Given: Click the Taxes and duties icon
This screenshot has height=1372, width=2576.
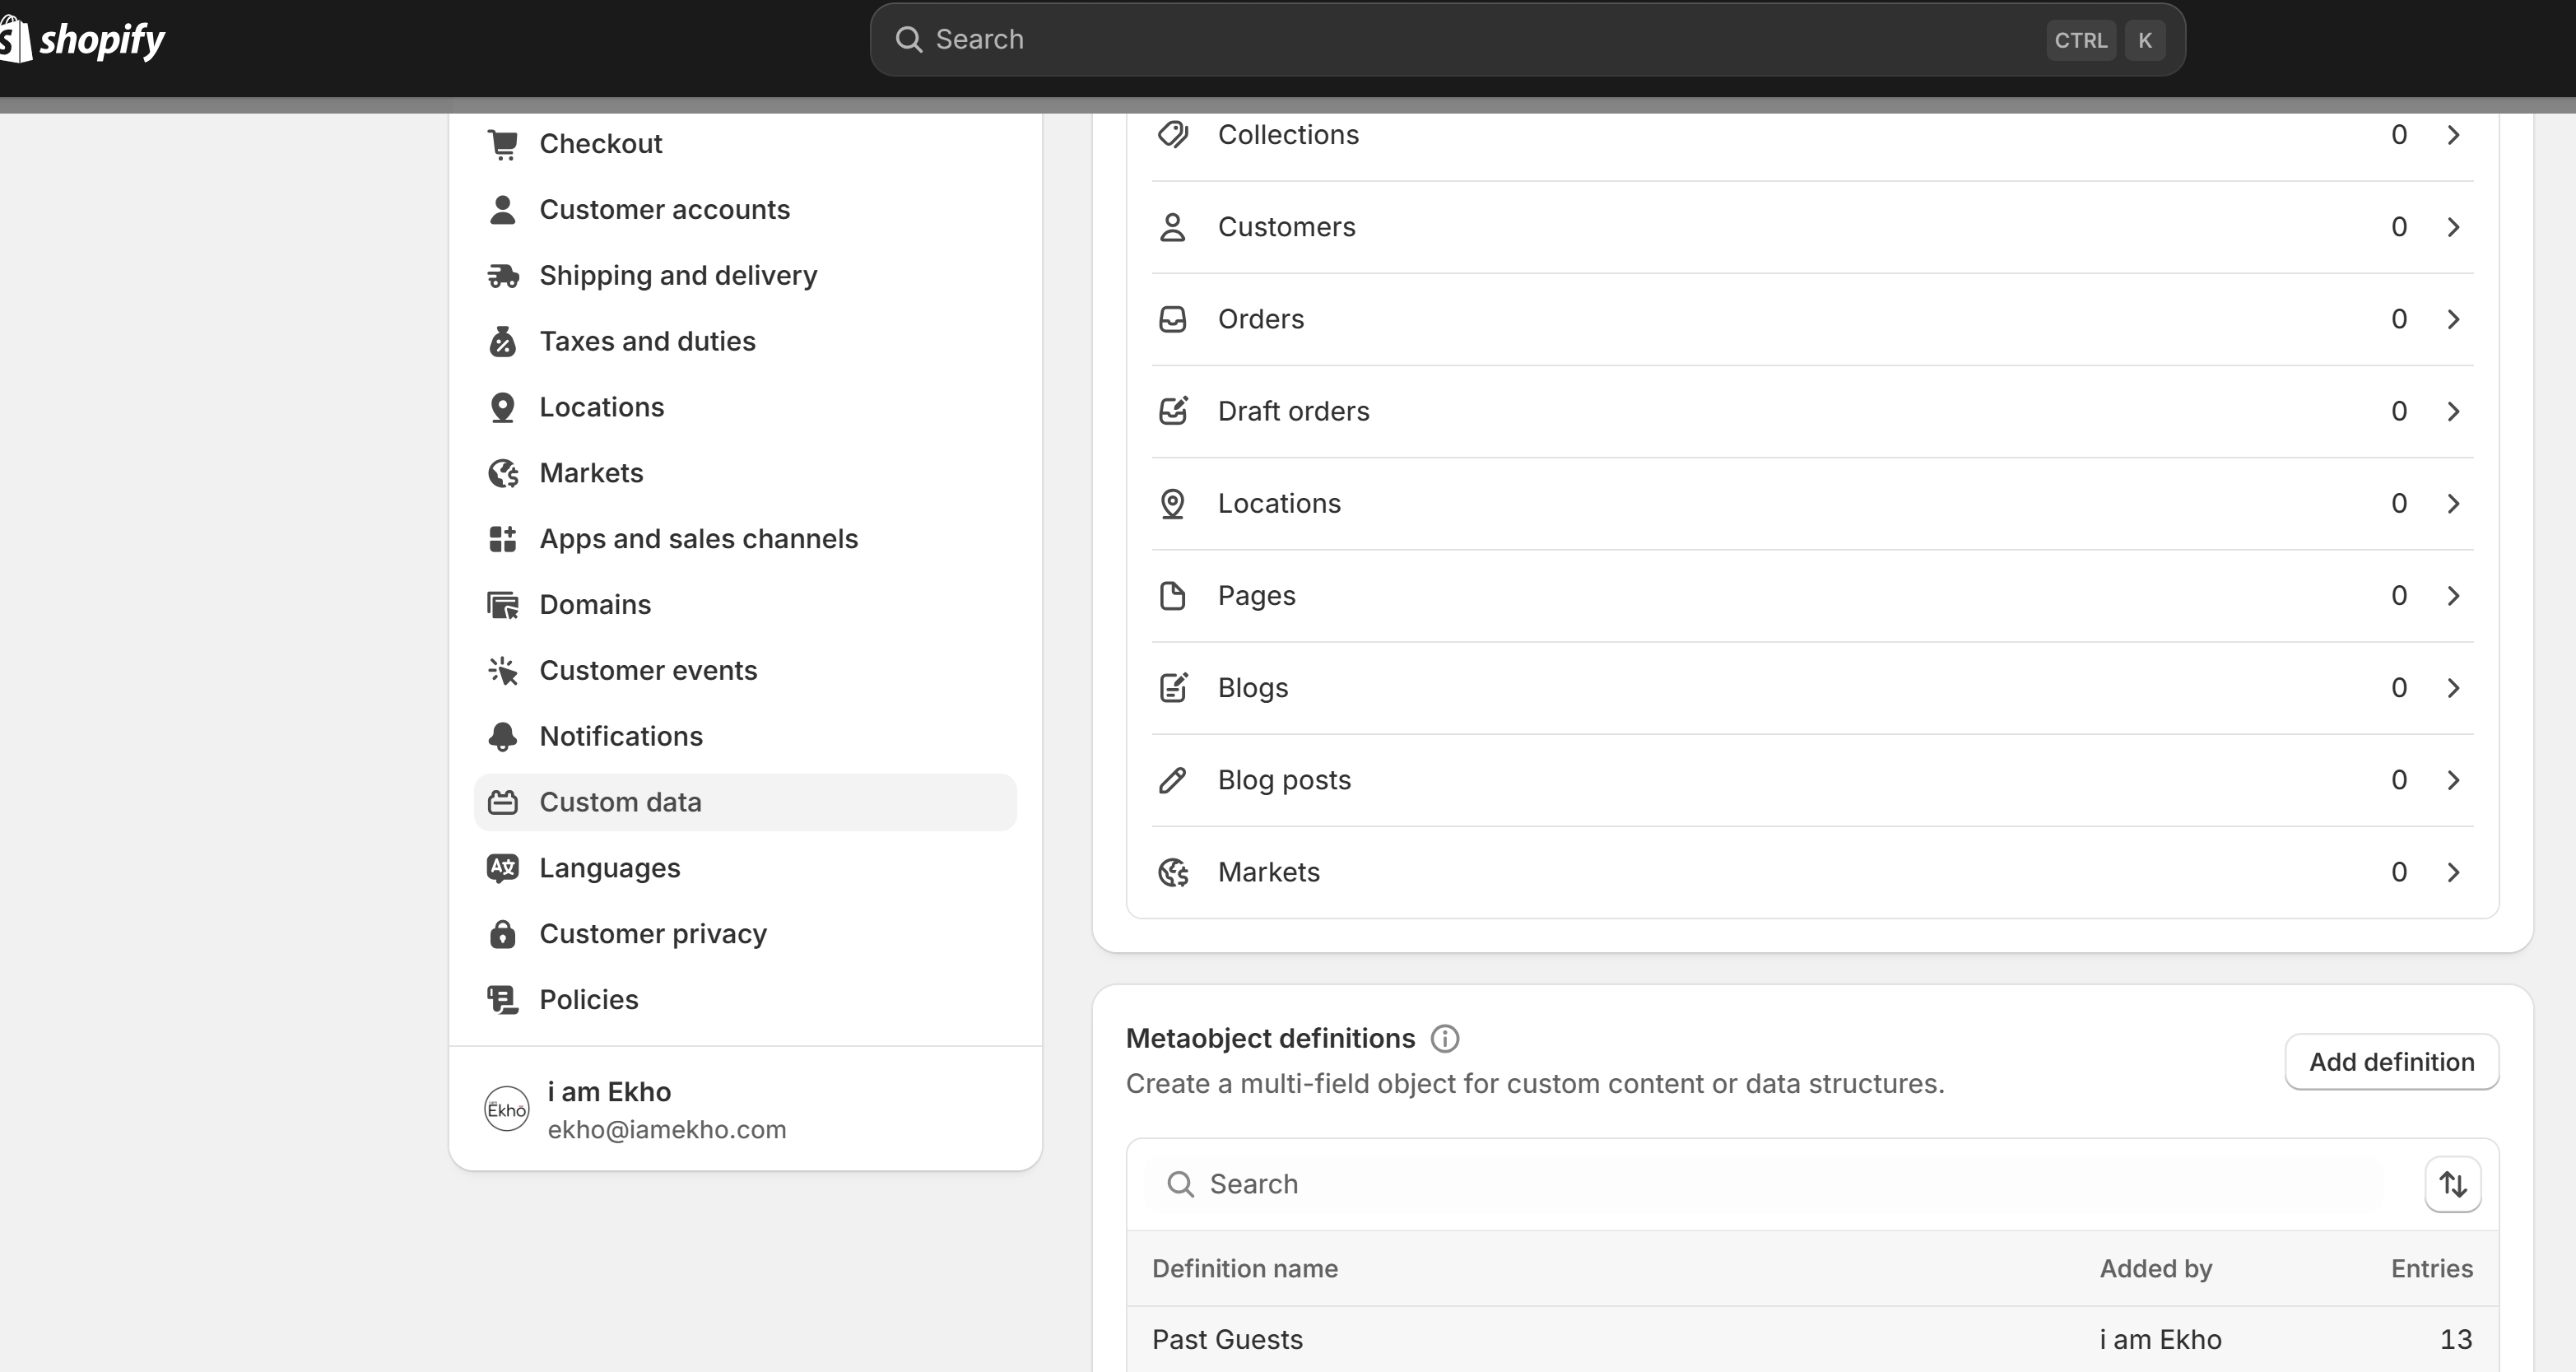Looking at the screenshot, I should coord(503,342).
